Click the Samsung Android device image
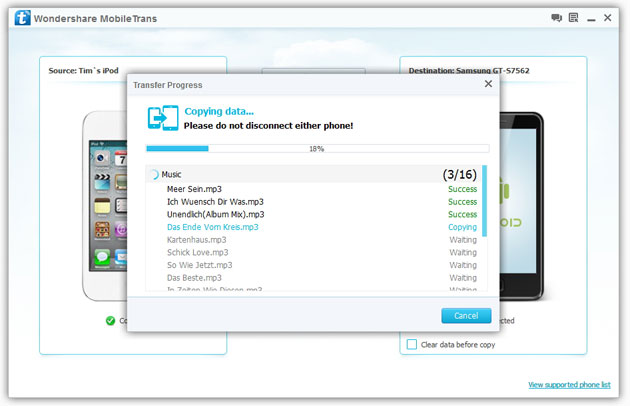This screenshot has height=406, width=630. [x=521, y=206]
